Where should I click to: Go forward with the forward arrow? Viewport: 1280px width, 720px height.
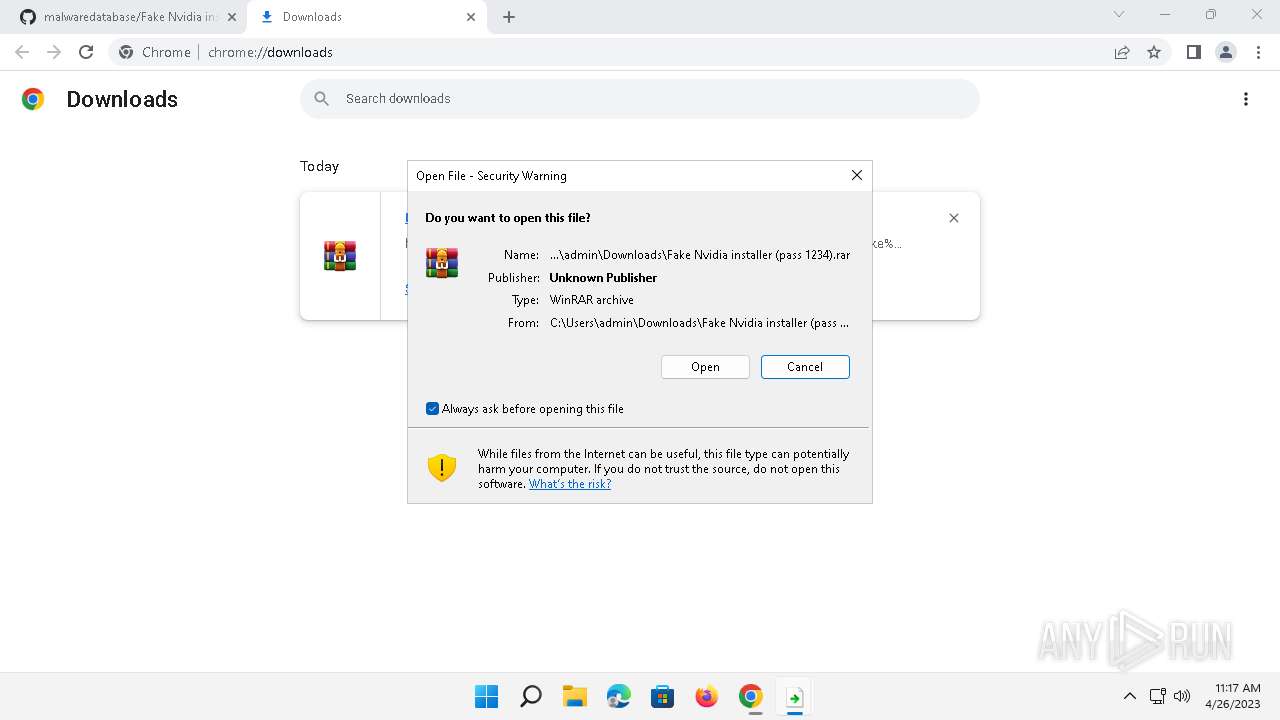click(54, 52)
